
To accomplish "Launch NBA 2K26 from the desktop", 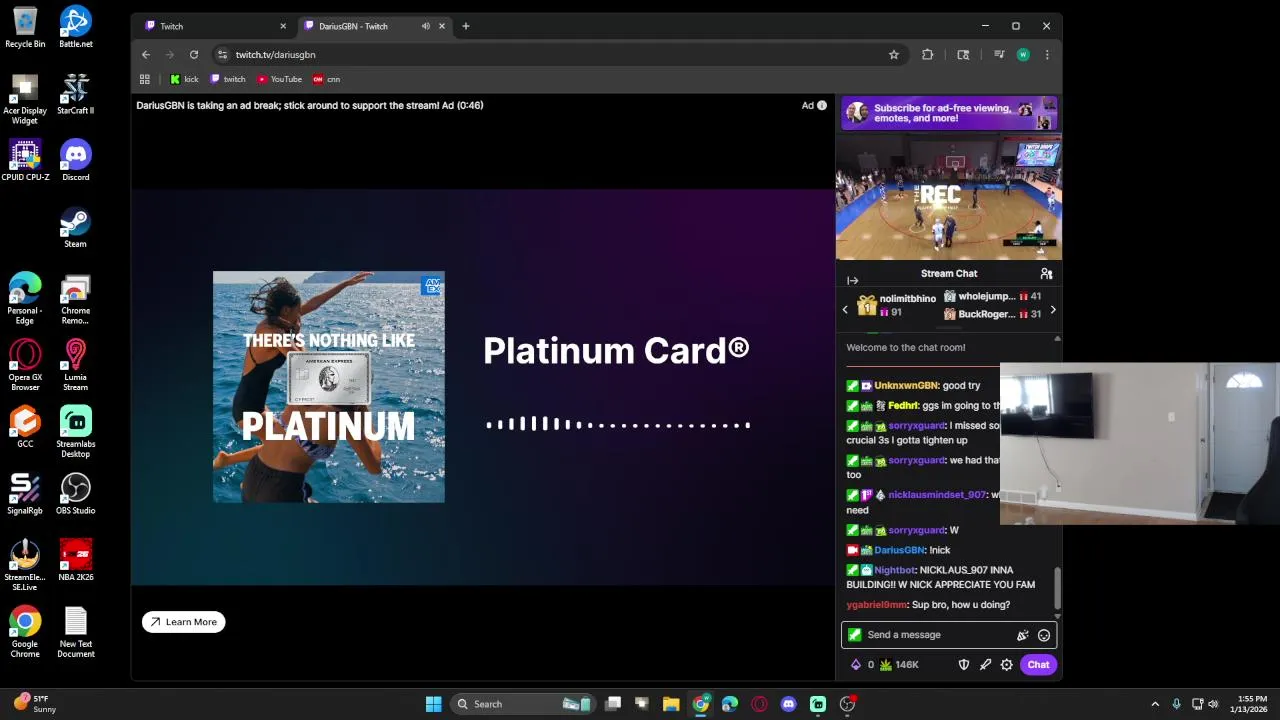I will click(x=75, y=560).
